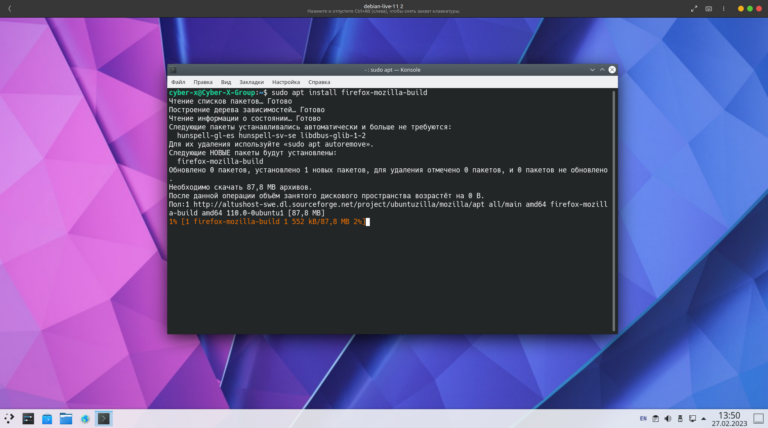The height and width of the screenshot is (428, 768).
Task: Launch the Discover software store from taskbar
Action: pyautogui.click(x=47, y=419)
